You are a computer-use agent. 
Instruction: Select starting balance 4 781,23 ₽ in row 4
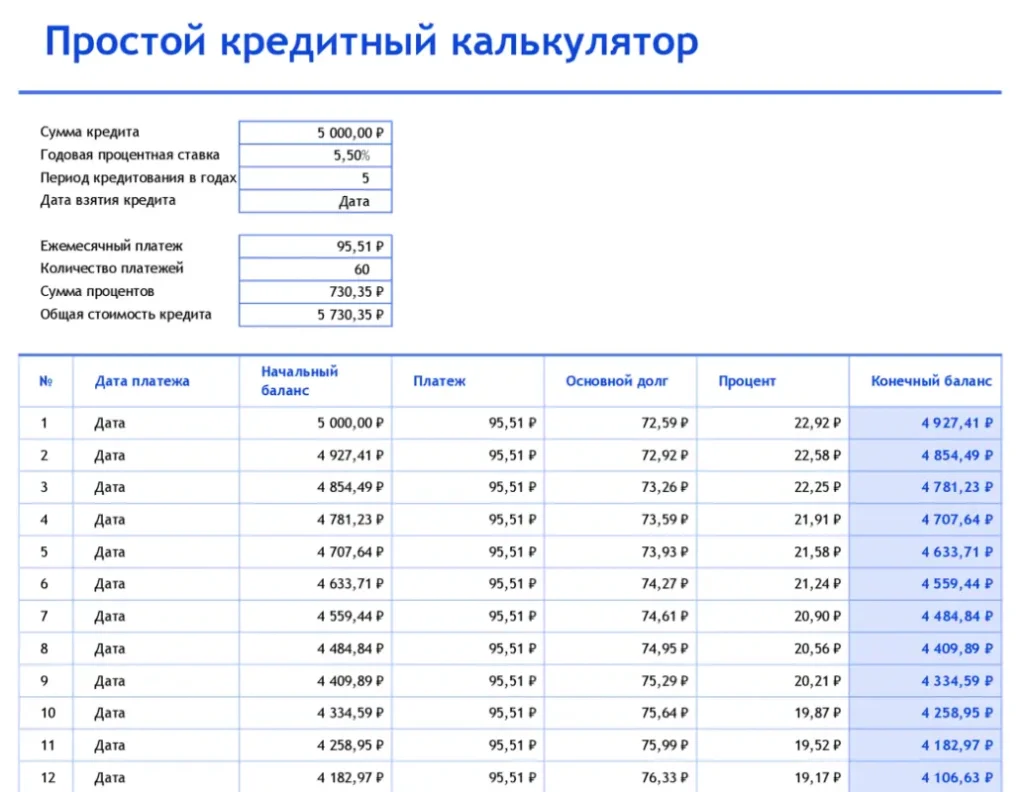315,520
